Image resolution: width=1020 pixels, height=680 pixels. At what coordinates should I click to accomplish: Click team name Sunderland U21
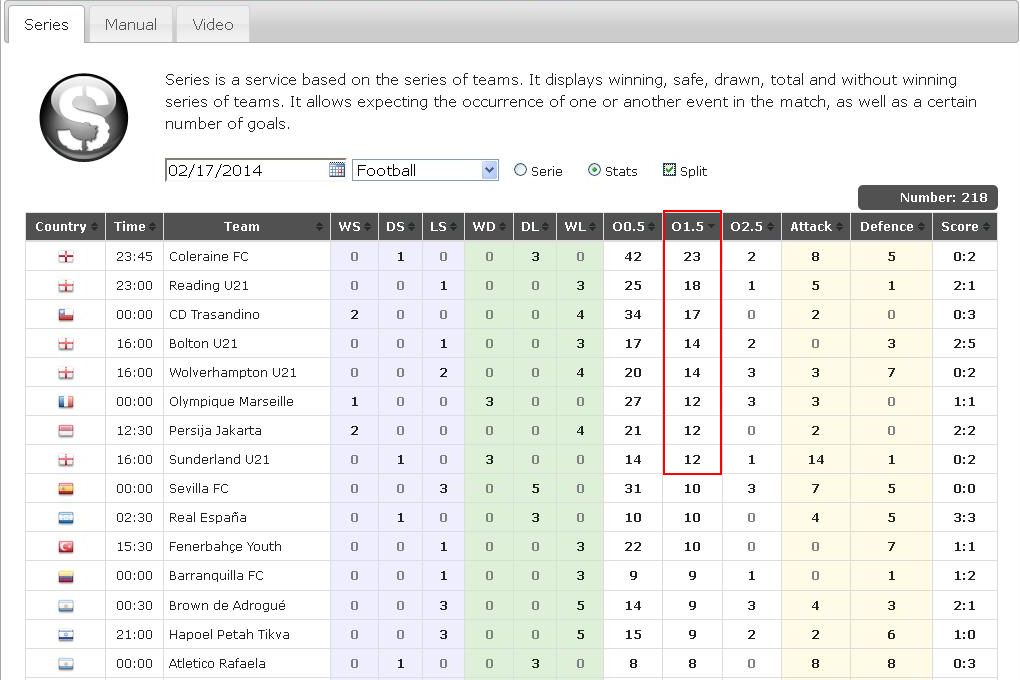pos(219,459)
